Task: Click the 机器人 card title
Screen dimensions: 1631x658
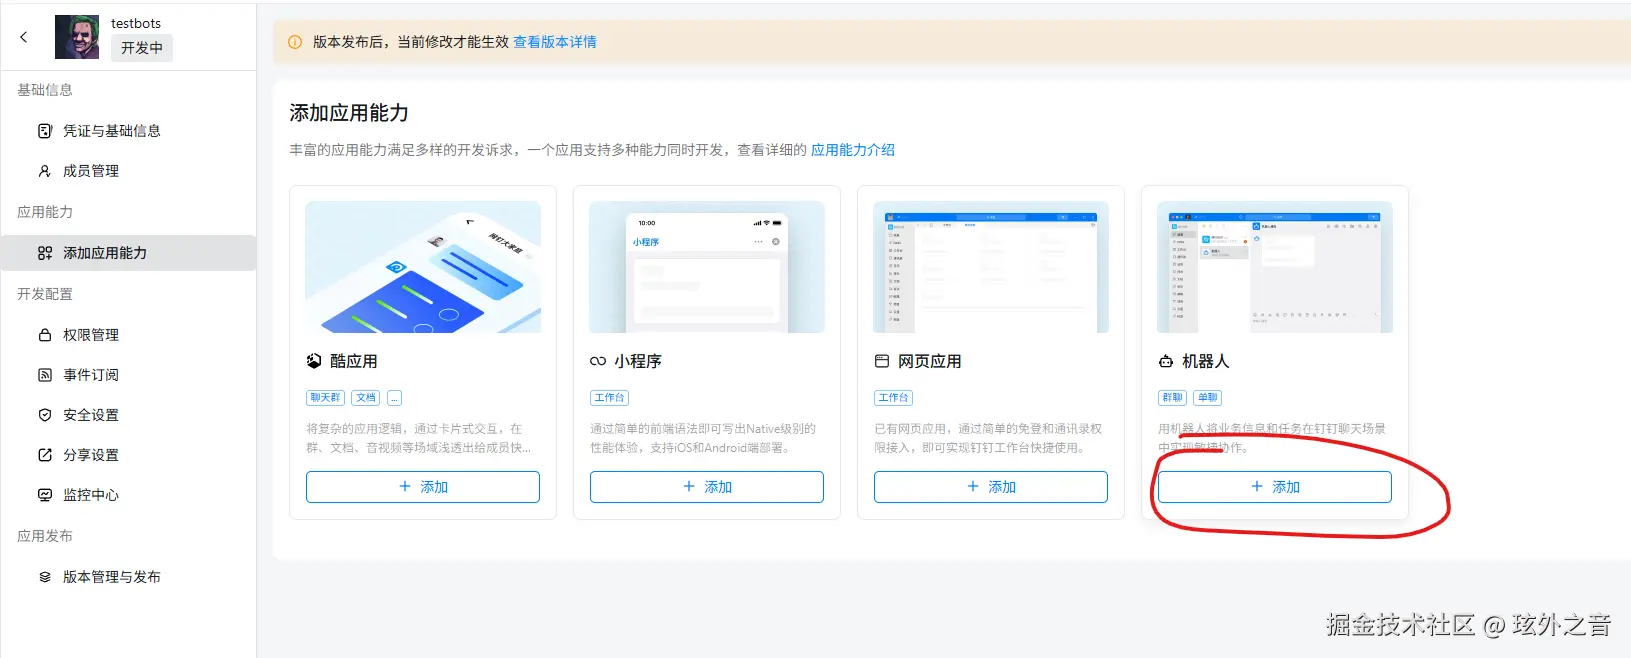Action: click(1206, 361)
